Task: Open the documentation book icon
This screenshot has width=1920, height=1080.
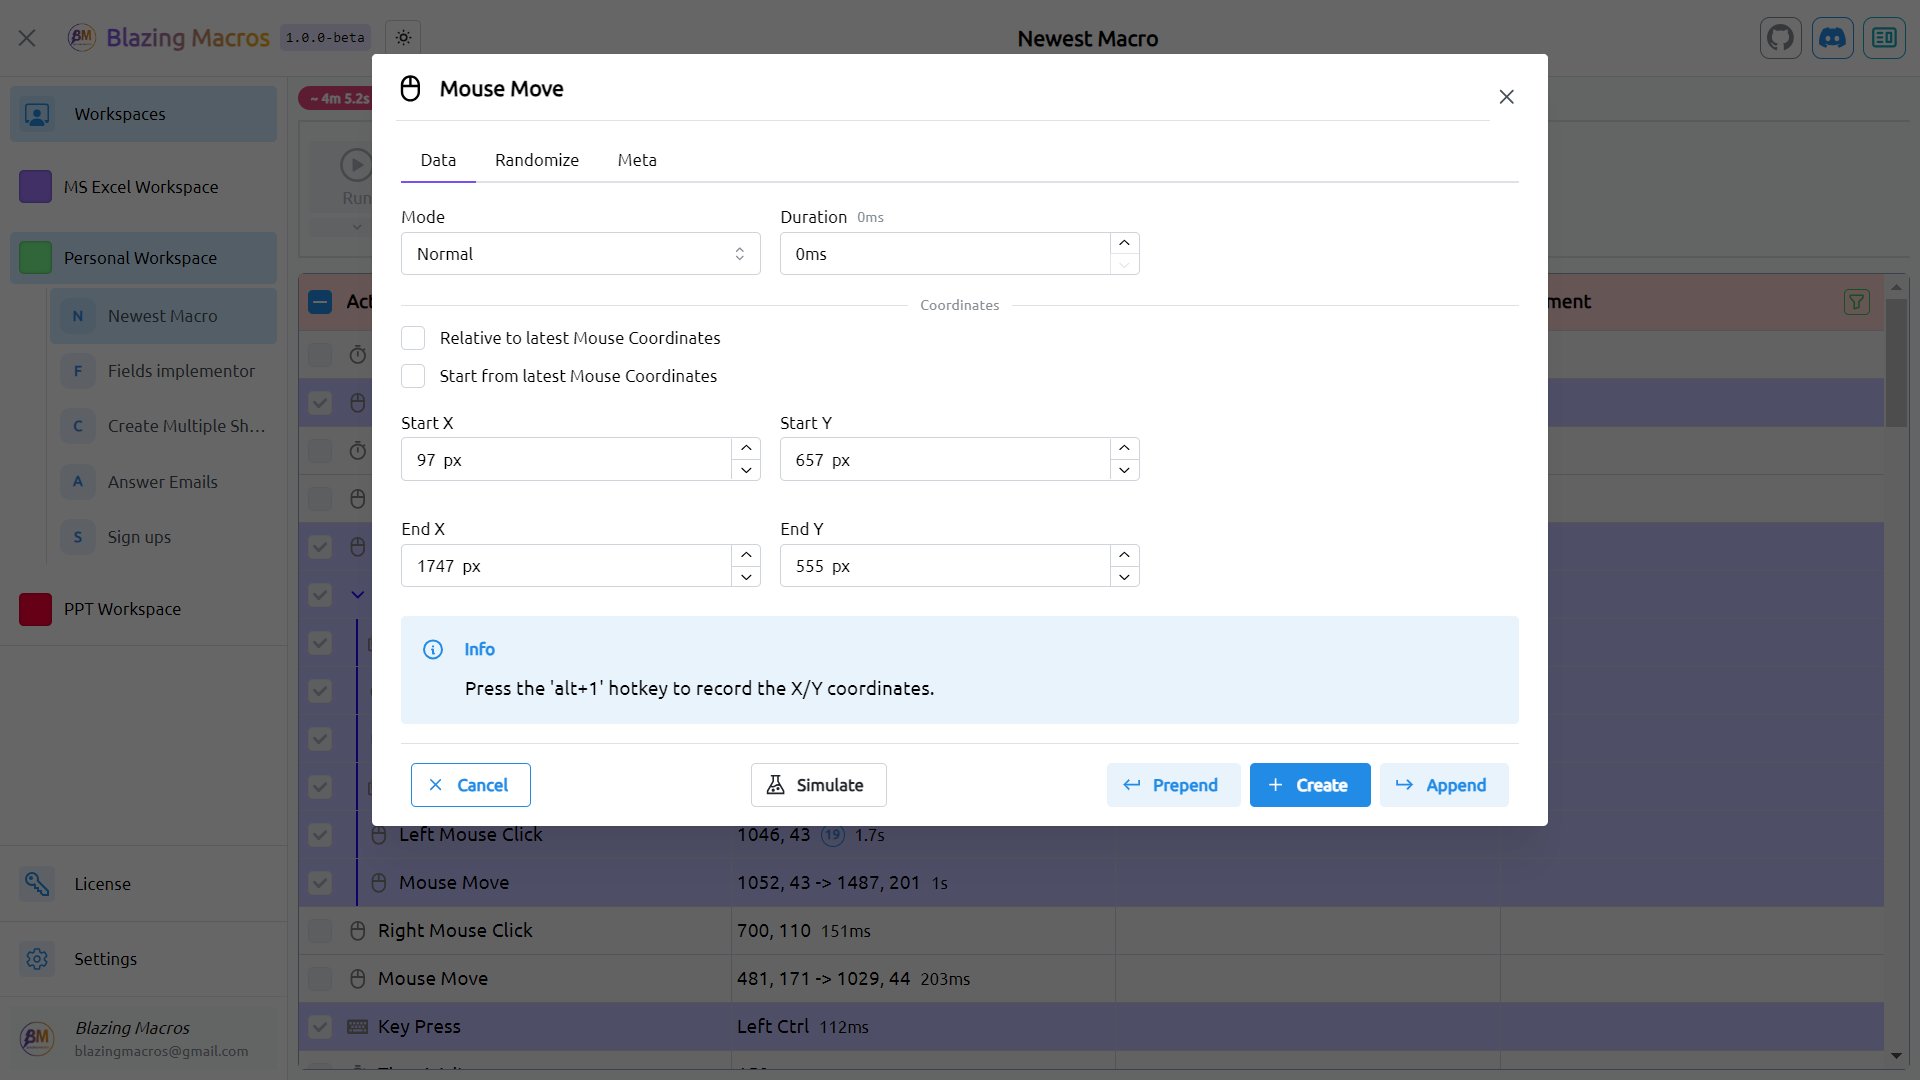Action: point(1884,38)
